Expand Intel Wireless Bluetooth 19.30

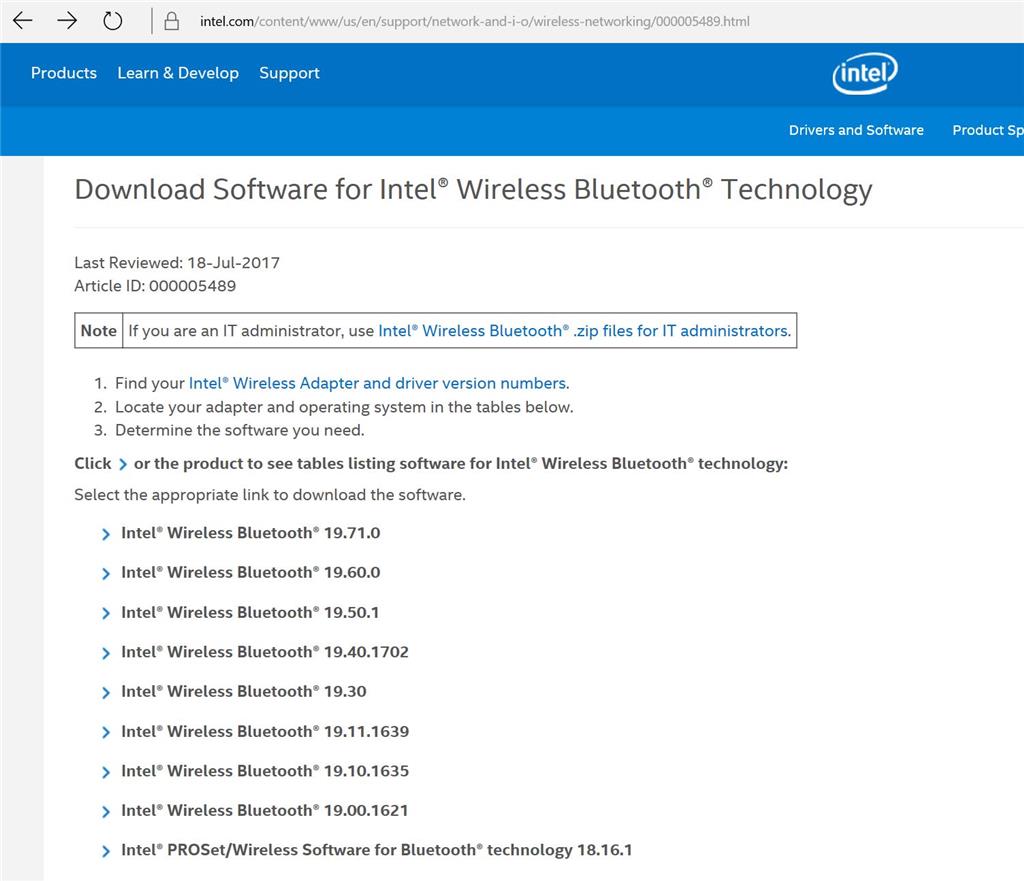click(x=244, y=691)
